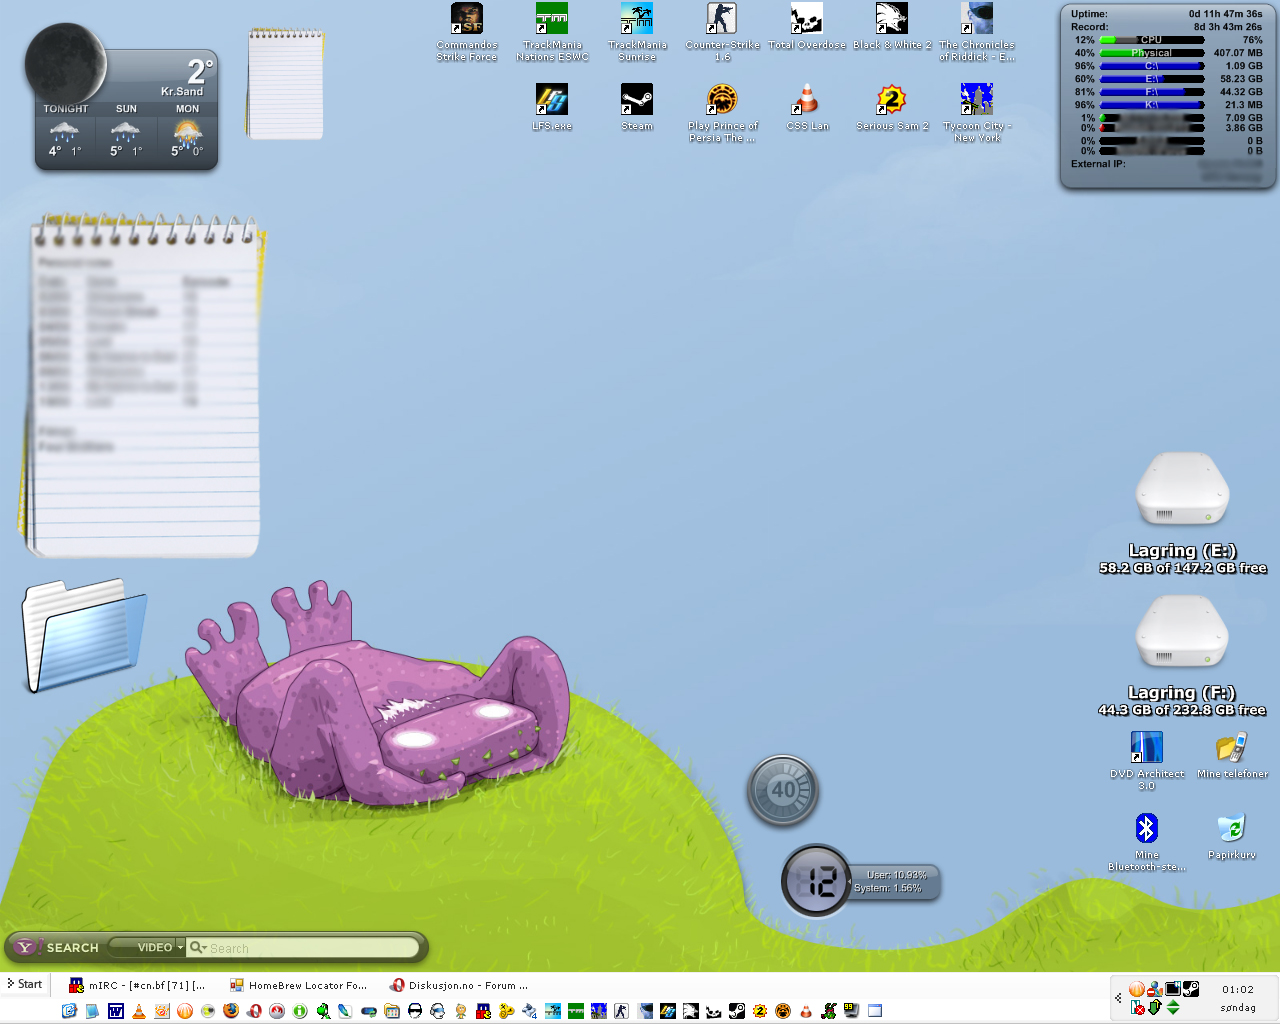Open CSS Lan desktop icon
This screenshot has width=1280, height=1024.
click(x=807, y=107)
